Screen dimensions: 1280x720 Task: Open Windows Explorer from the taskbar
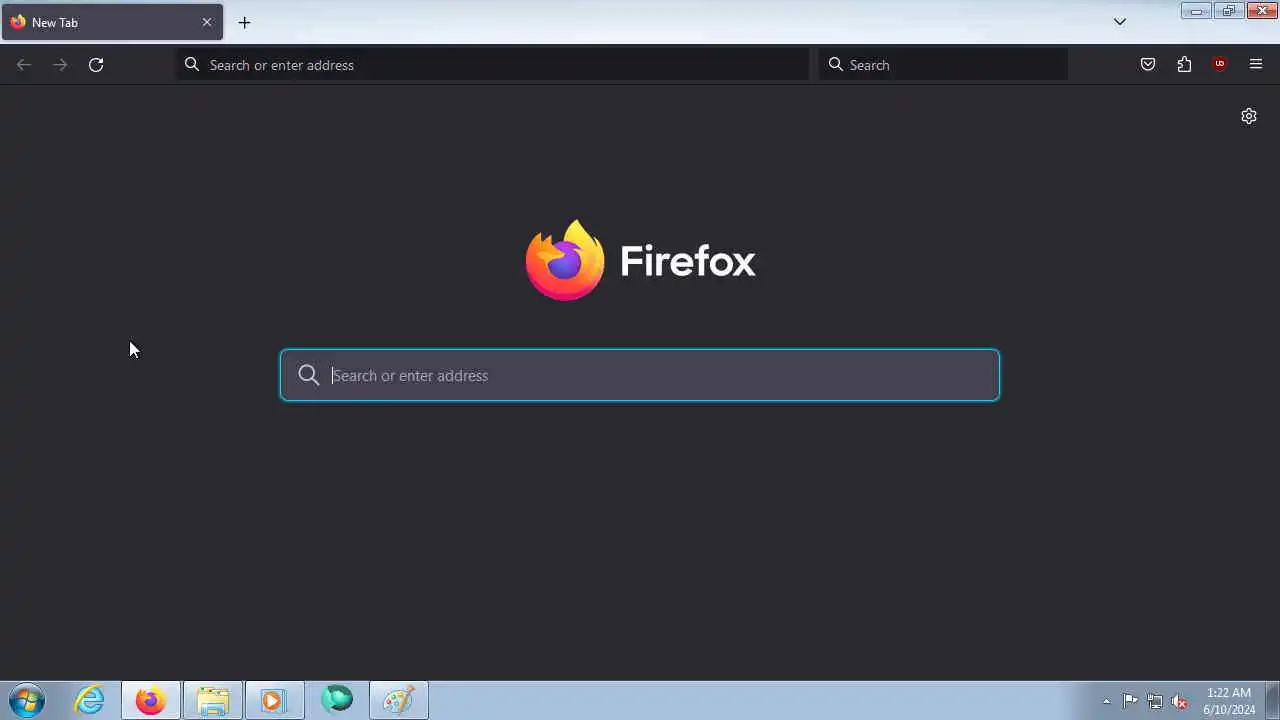(x=213, y=700)
